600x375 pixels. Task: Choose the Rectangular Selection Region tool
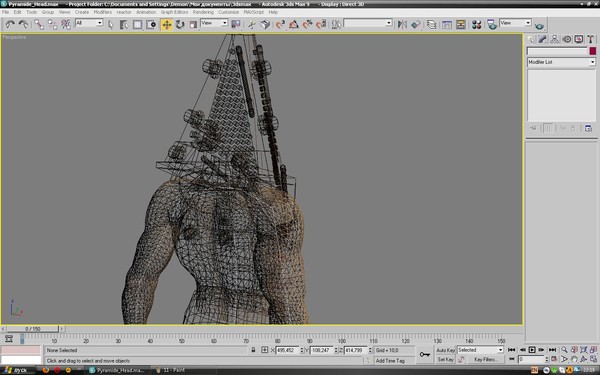coord(137,24)
